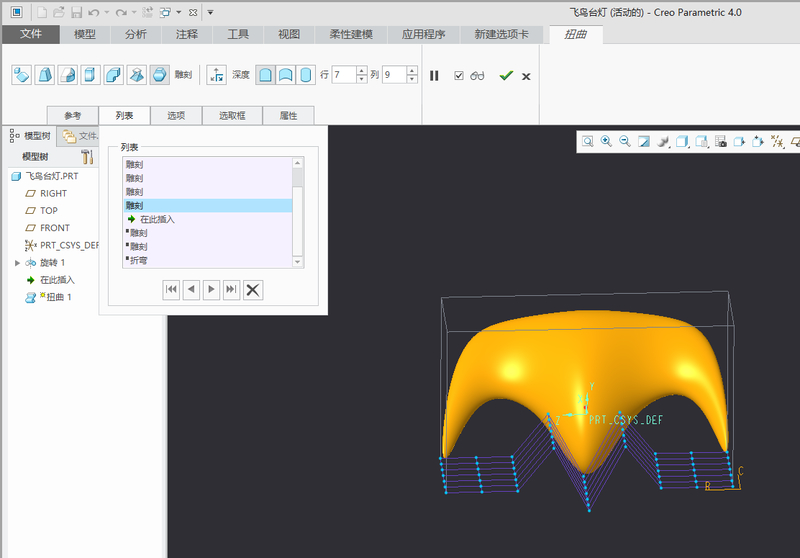Switch to the 视图 ribbon tab

click(x=289, y=34)
